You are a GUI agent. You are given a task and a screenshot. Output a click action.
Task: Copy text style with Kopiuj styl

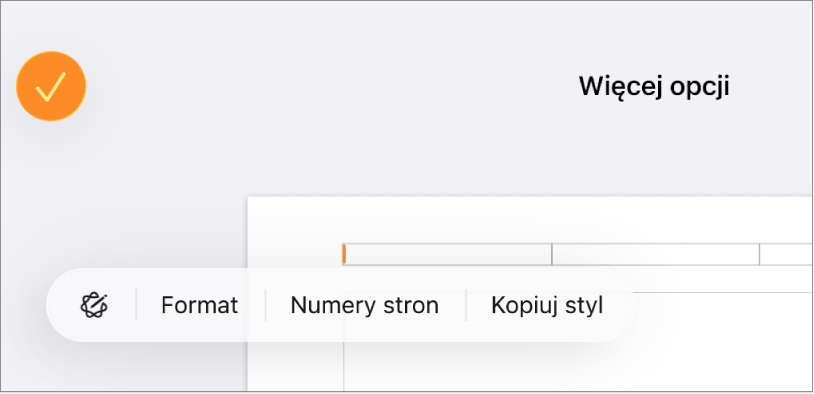coord(547,305)
